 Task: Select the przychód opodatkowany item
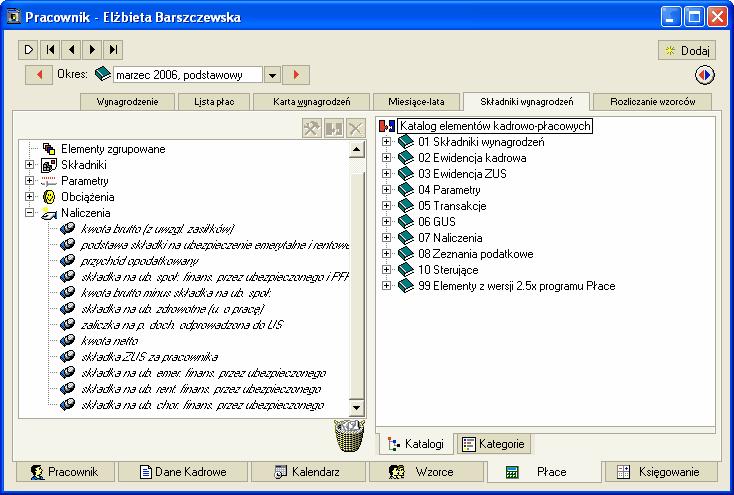pos(139,260)
